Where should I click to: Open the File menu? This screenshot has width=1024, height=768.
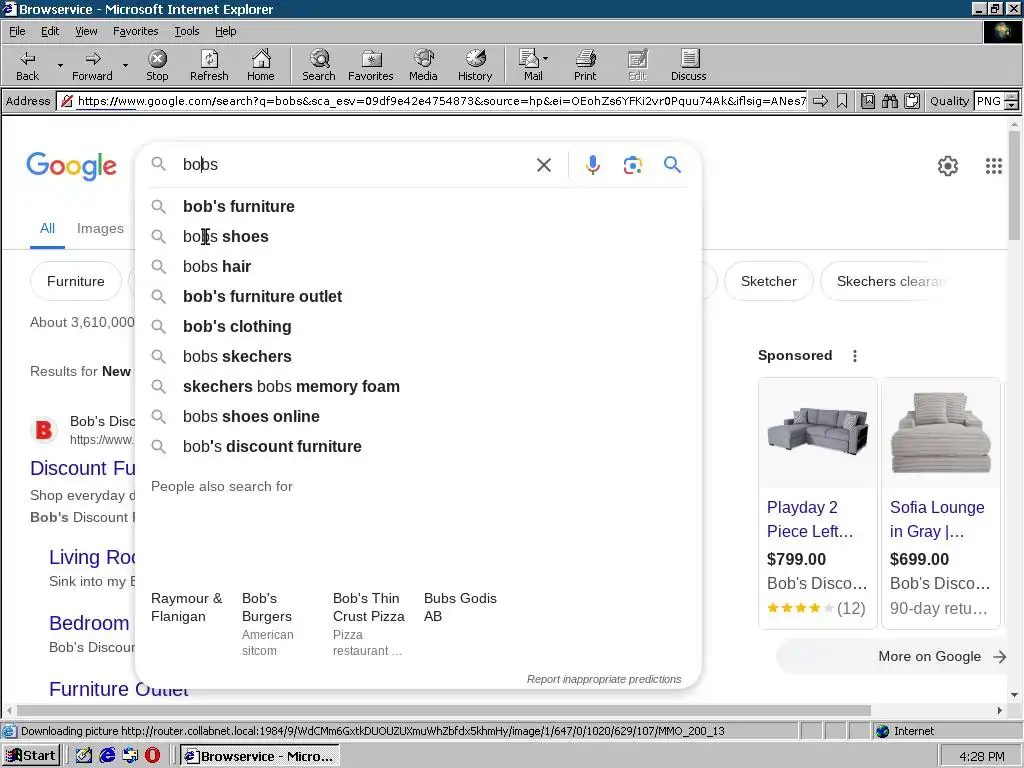coord(17,31)
